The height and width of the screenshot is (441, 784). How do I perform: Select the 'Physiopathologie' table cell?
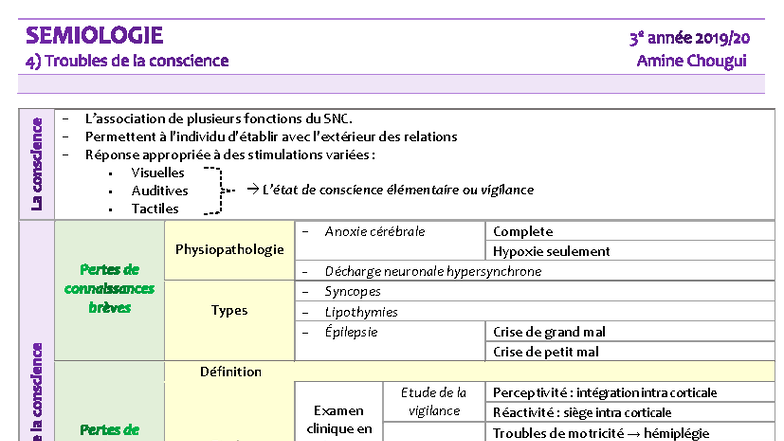click(x=229, y=250)
